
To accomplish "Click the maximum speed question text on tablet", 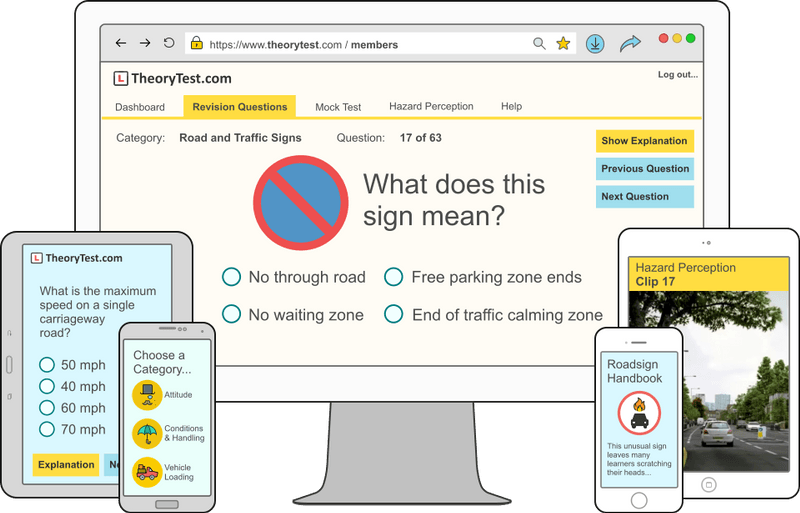I will (x=98, y=312).
